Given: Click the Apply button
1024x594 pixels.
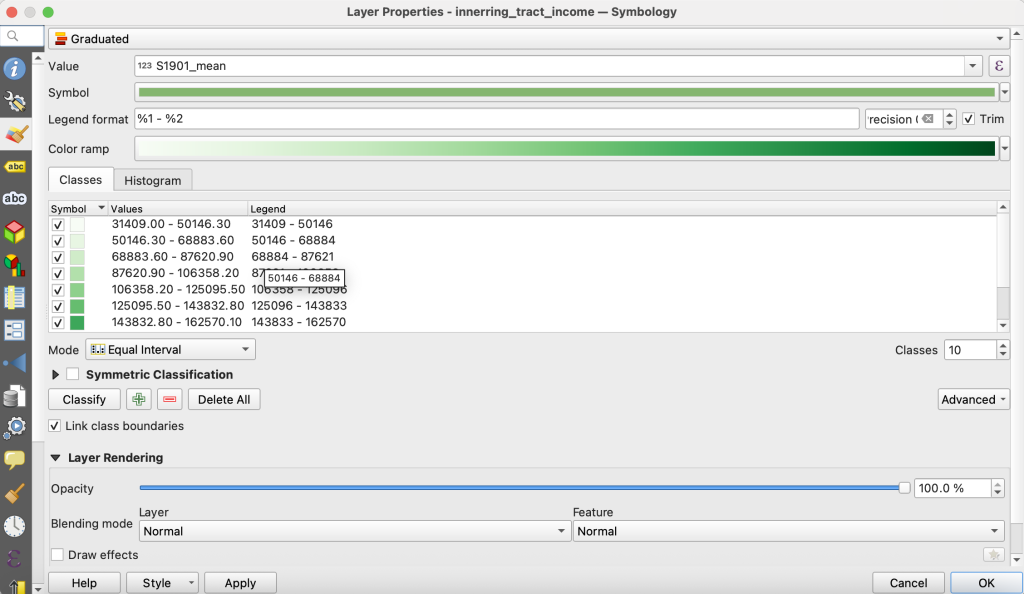Looking at the screenshot, I should click(x=240, y=583).
